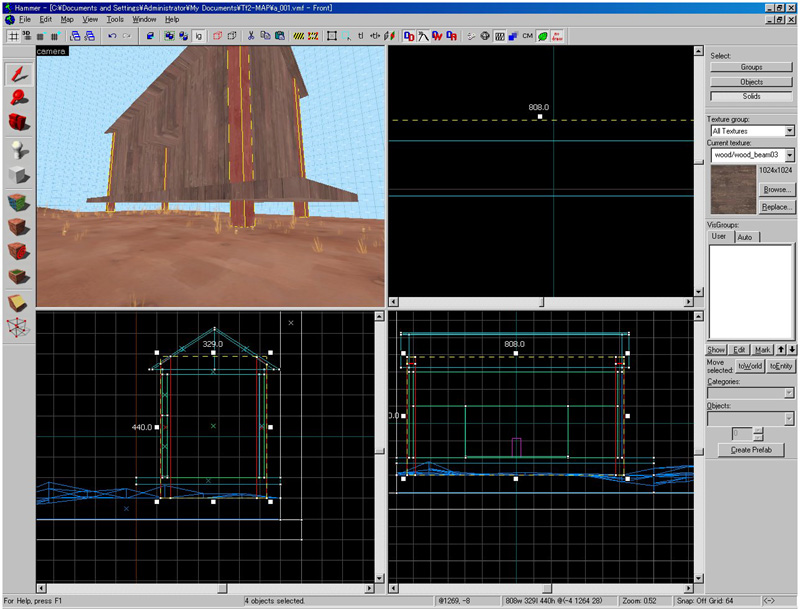Open the multicolored cube Texture Application tool

point(19,202)
